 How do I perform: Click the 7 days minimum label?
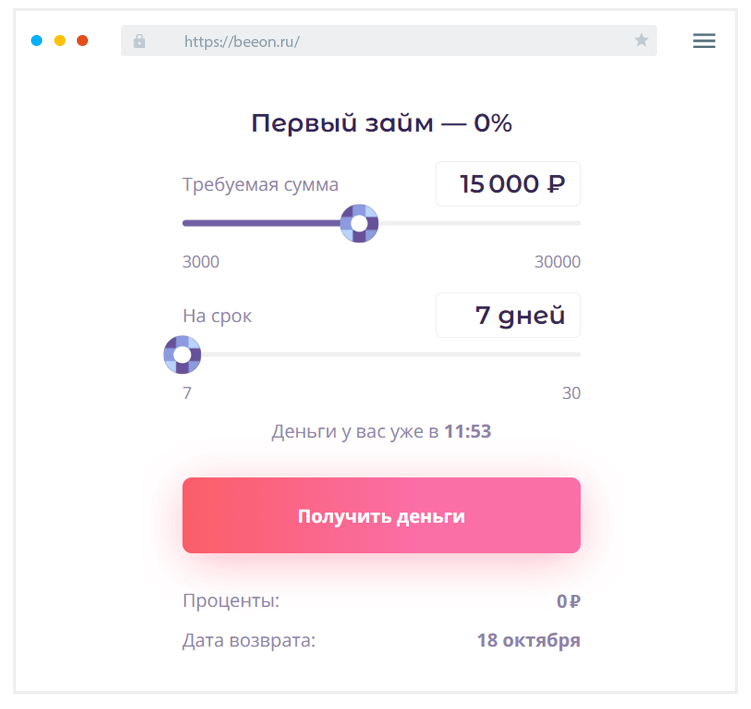[187, 393]
